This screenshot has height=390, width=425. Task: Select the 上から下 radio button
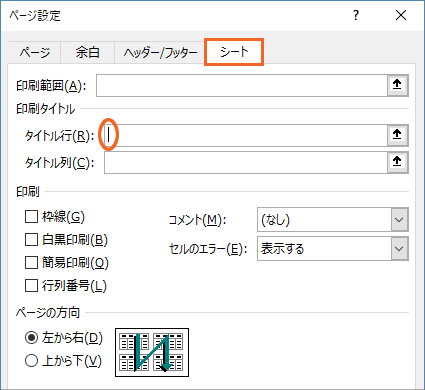coord(31,361)
